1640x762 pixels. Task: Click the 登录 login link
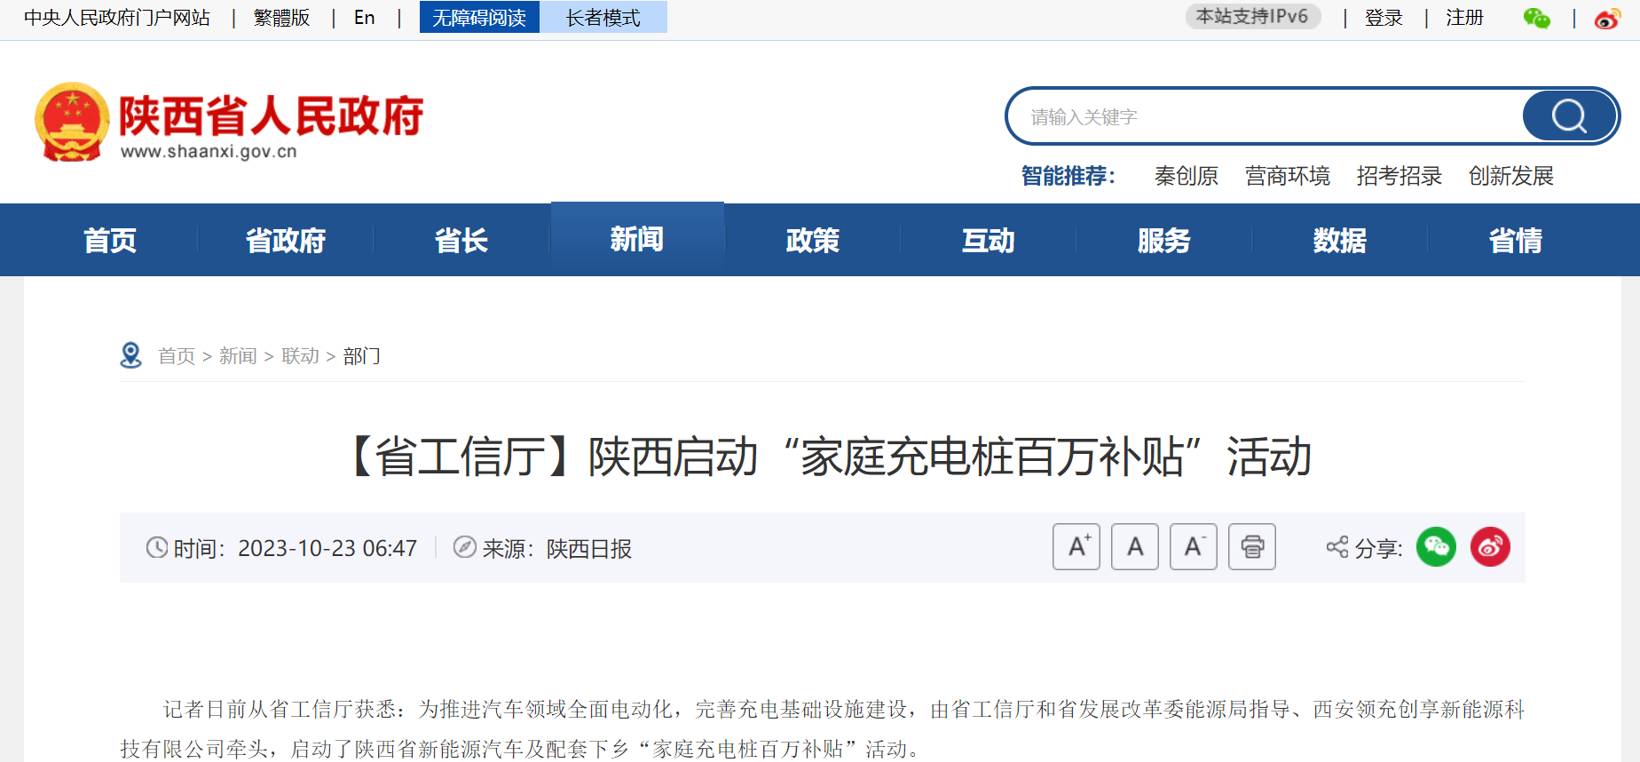click(x=1384, y=18)
